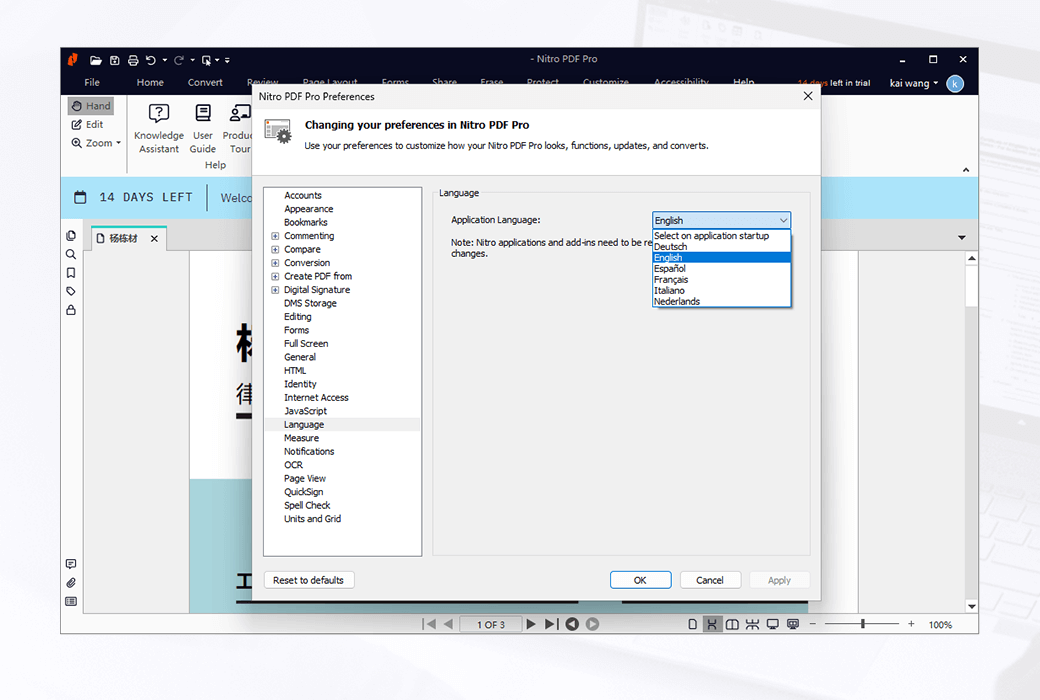Image resolution: width=1040 pixels, height=700 pixels.
Task: Click the Reset to defaults button
Action: click(x=309, y=579)
